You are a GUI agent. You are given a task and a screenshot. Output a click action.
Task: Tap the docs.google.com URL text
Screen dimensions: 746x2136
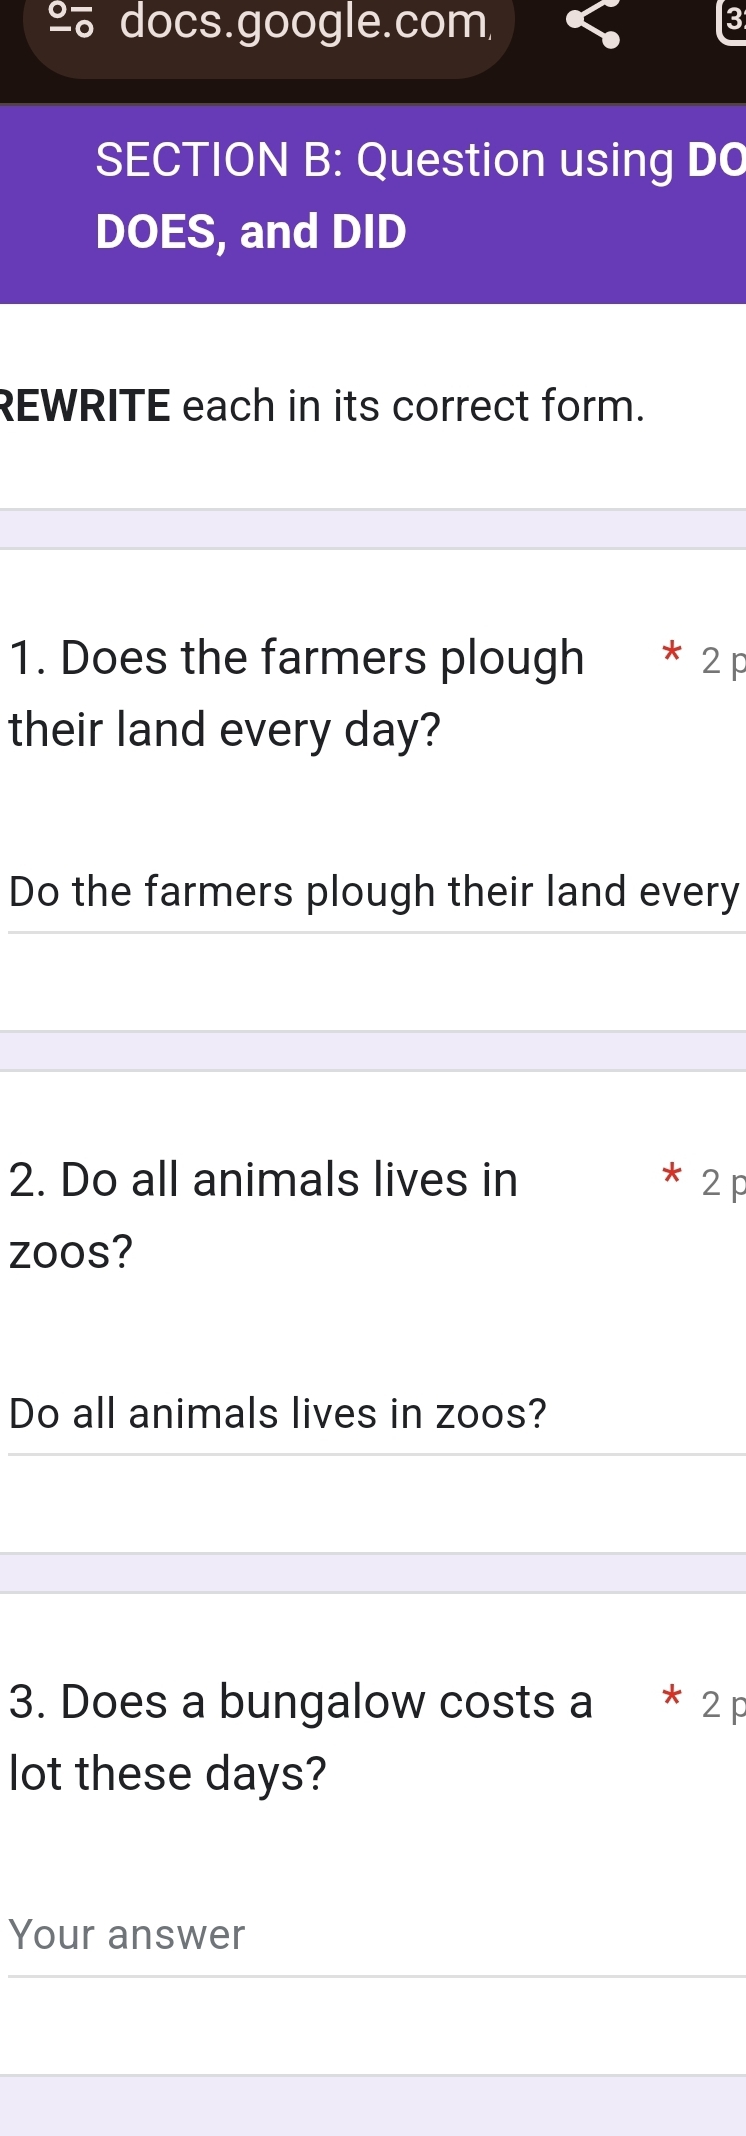click(305, 21)
